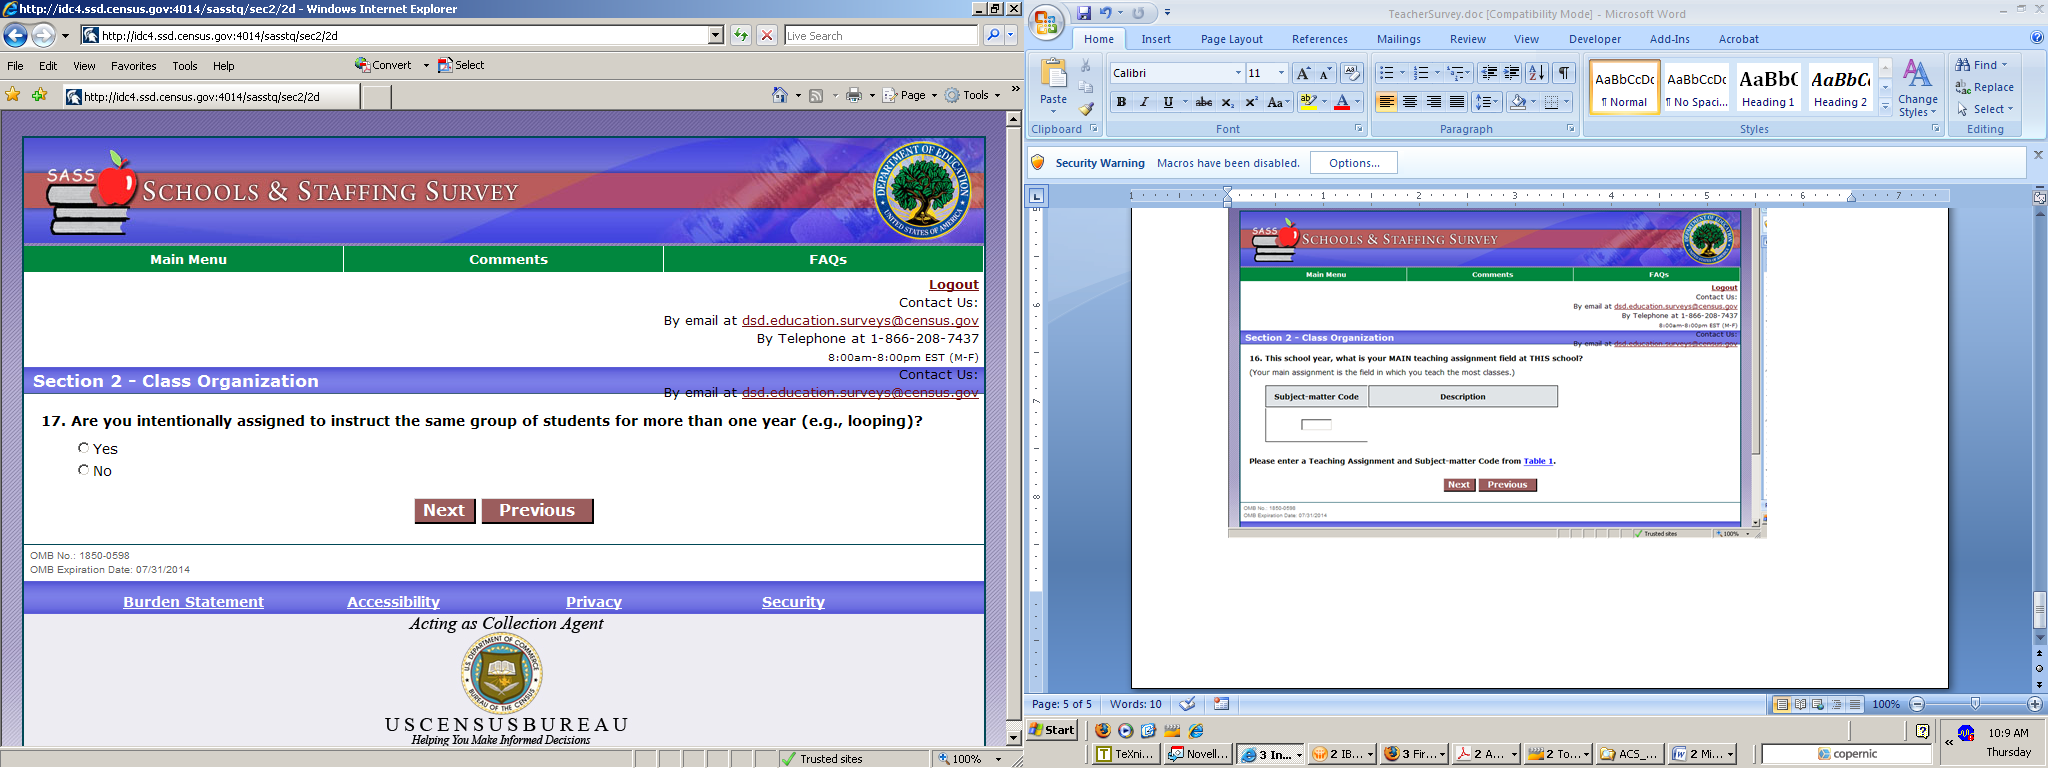
Task: Click the Format Painter brush in Word
Action: 1086,109
